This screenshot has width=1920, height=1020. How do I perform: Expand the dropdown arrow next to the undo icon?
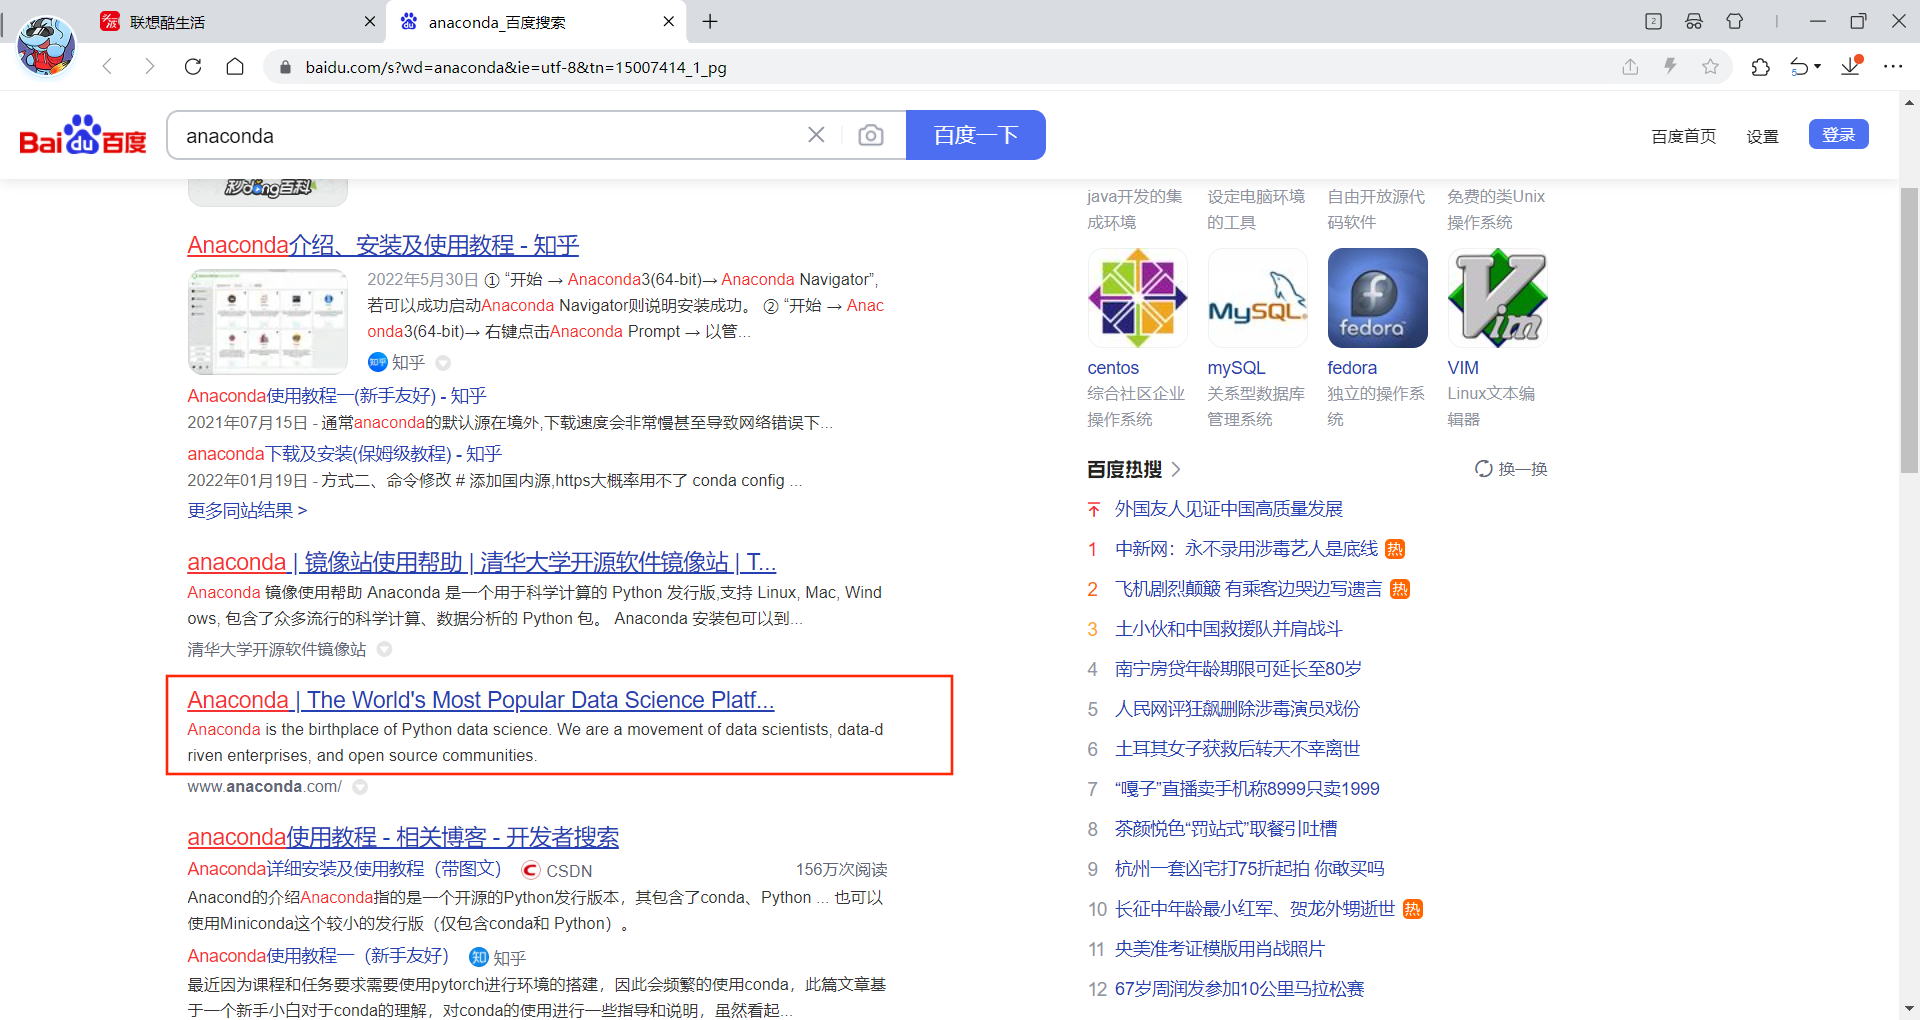tap(1818, 67)
